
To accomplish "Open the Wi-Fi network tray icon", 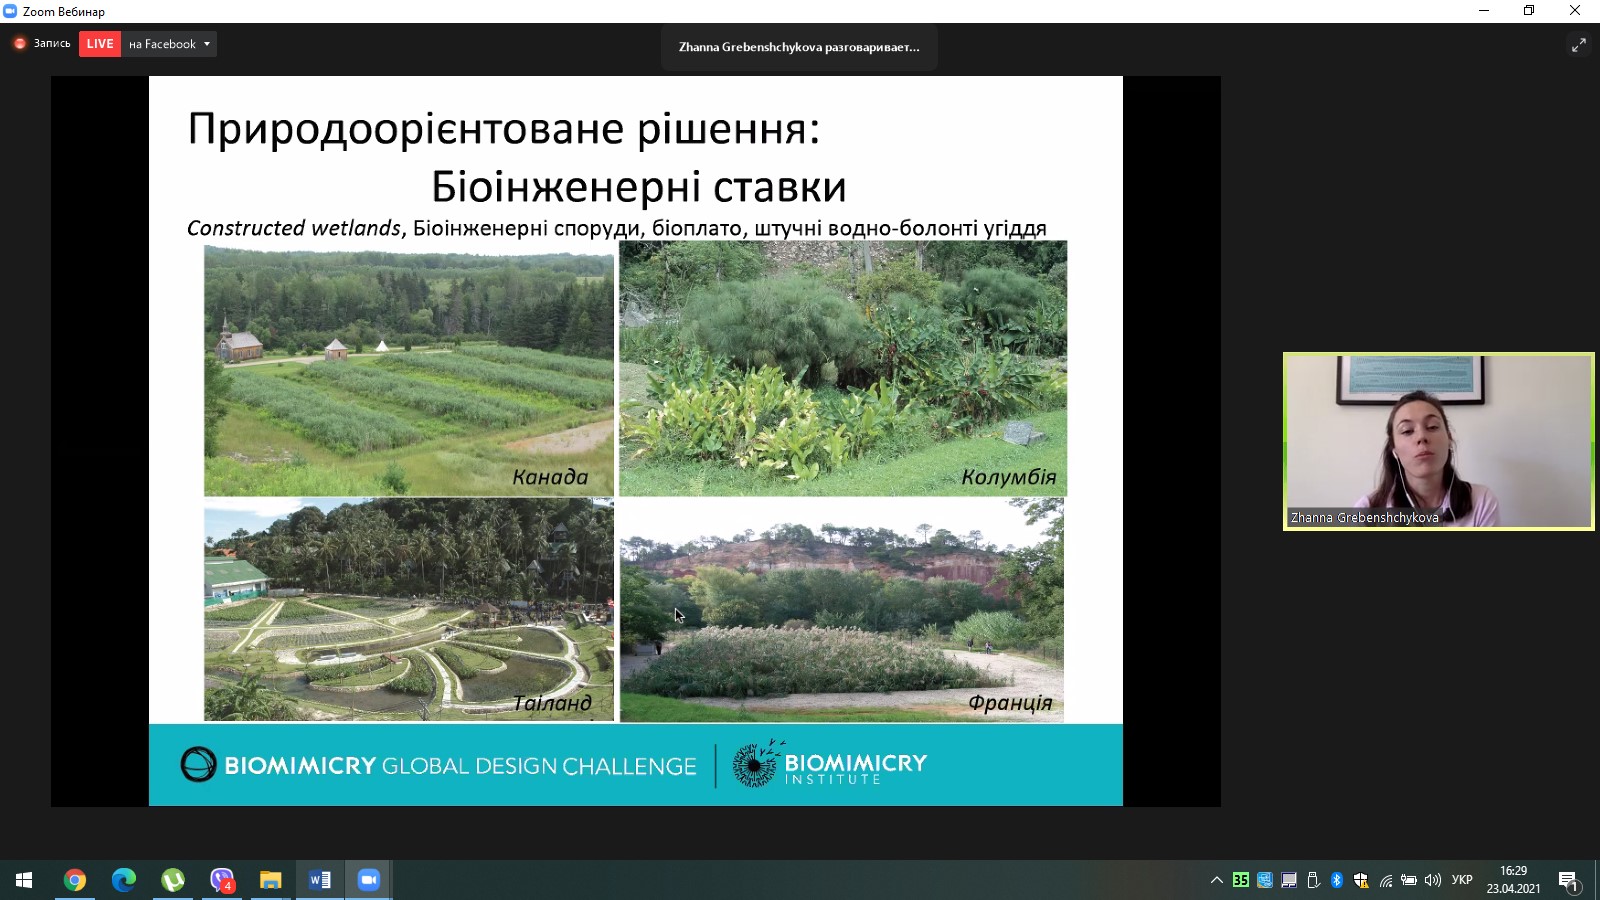I will pos(1386,881).
